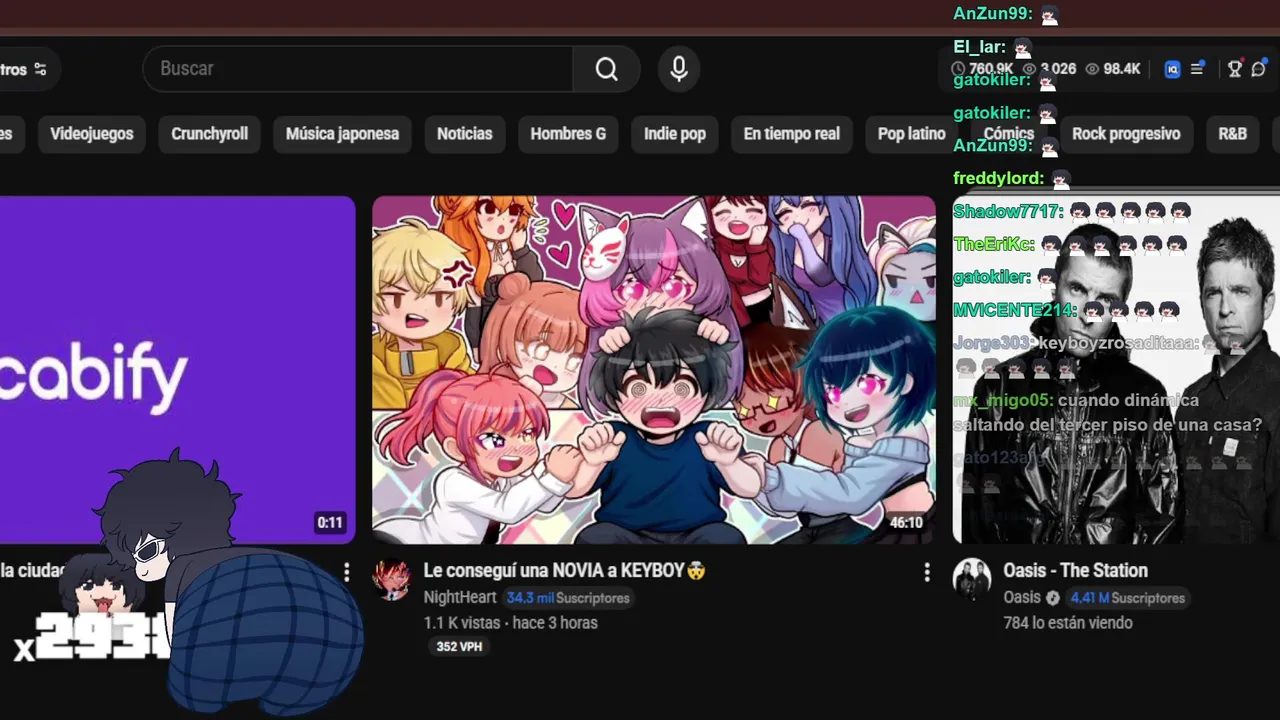
Task: Click "784 lo están viendo" text
Action: (1068, 623)
